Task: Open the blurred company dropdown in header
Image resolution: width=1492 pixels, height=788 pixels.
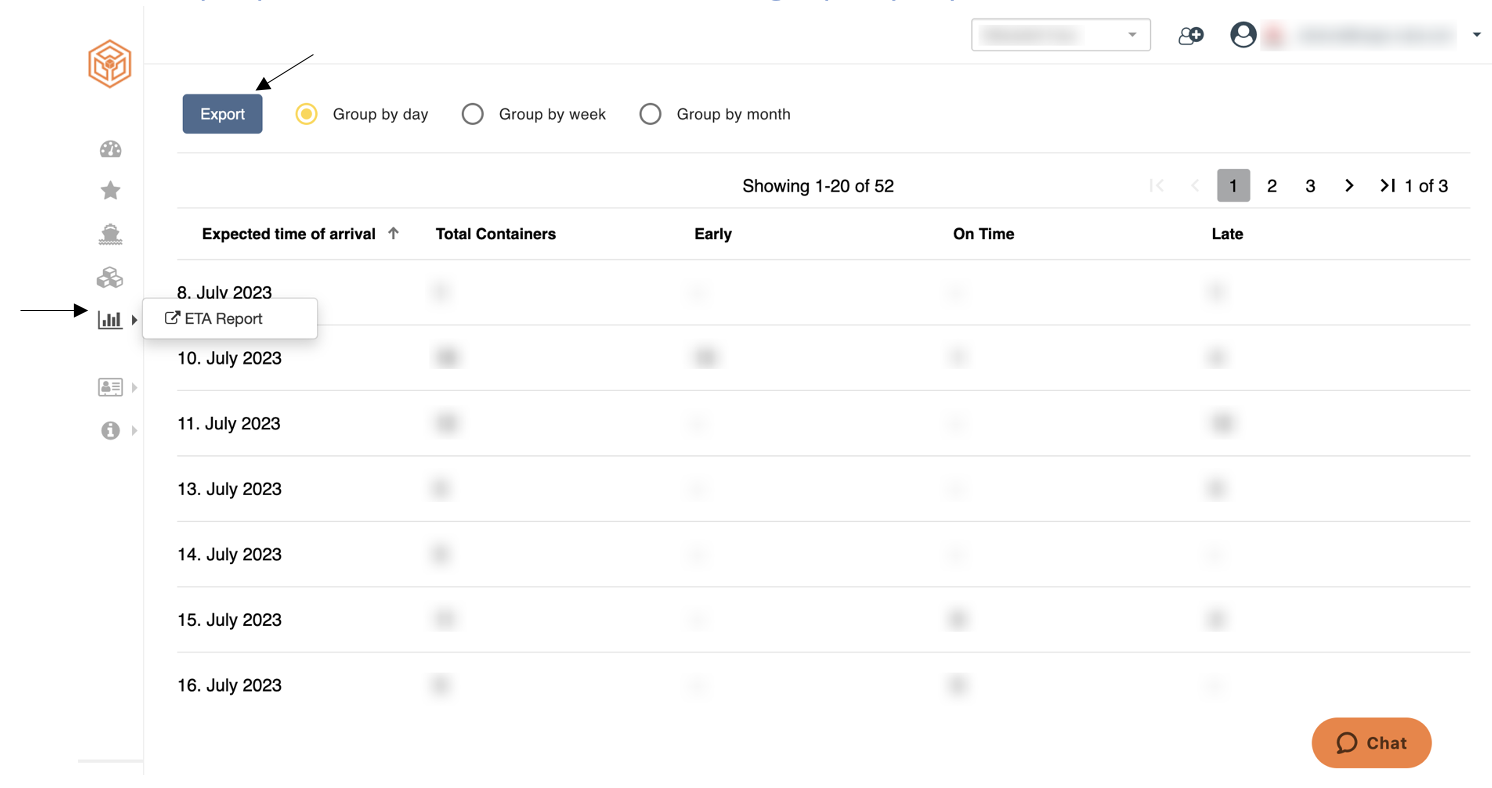Action: coord(1061,35)
